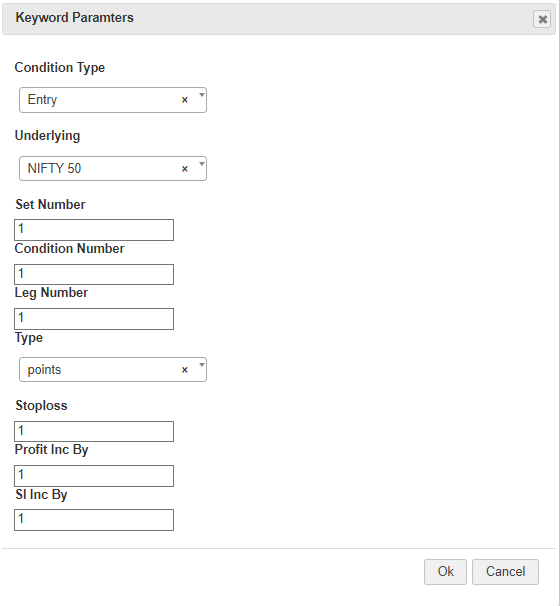560x606 pixels.
Task: Dismiss the dialog with Cancel
Action: pos(505,572)
